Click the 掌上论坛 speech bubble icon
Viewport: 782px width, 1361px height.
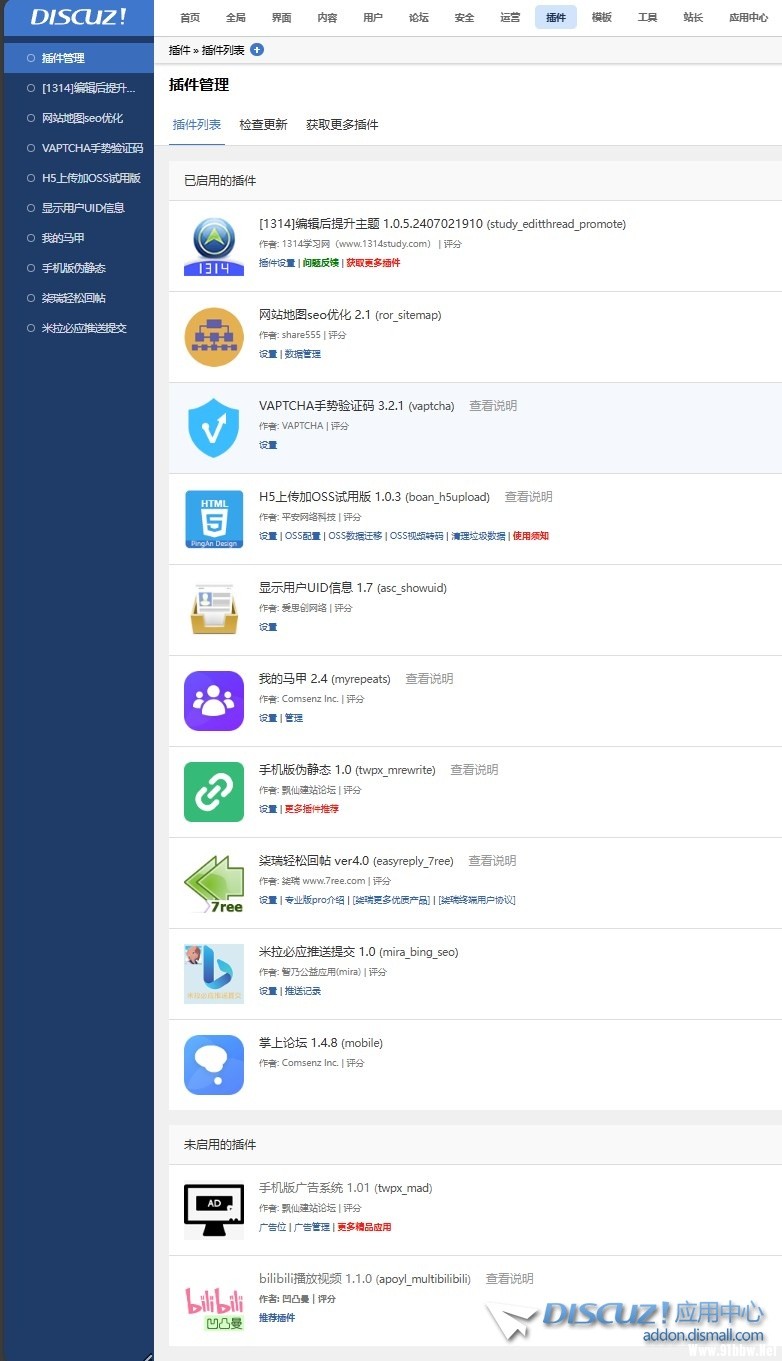(214, 1065)
